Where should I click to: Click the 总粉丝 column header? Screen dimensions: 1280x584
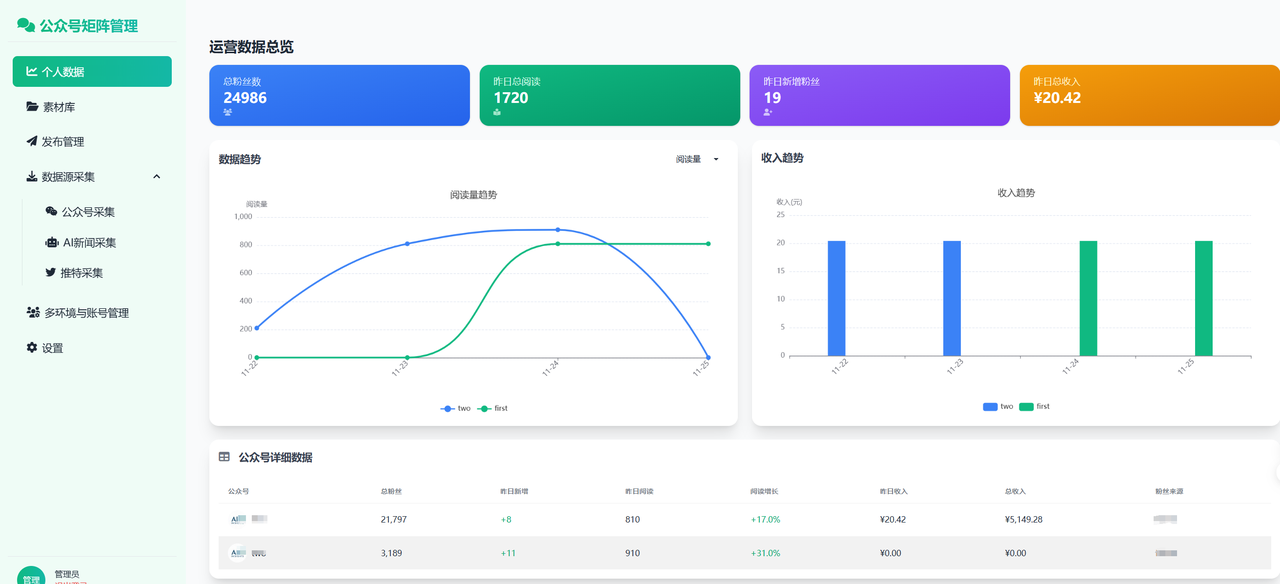tap(391, 491)
